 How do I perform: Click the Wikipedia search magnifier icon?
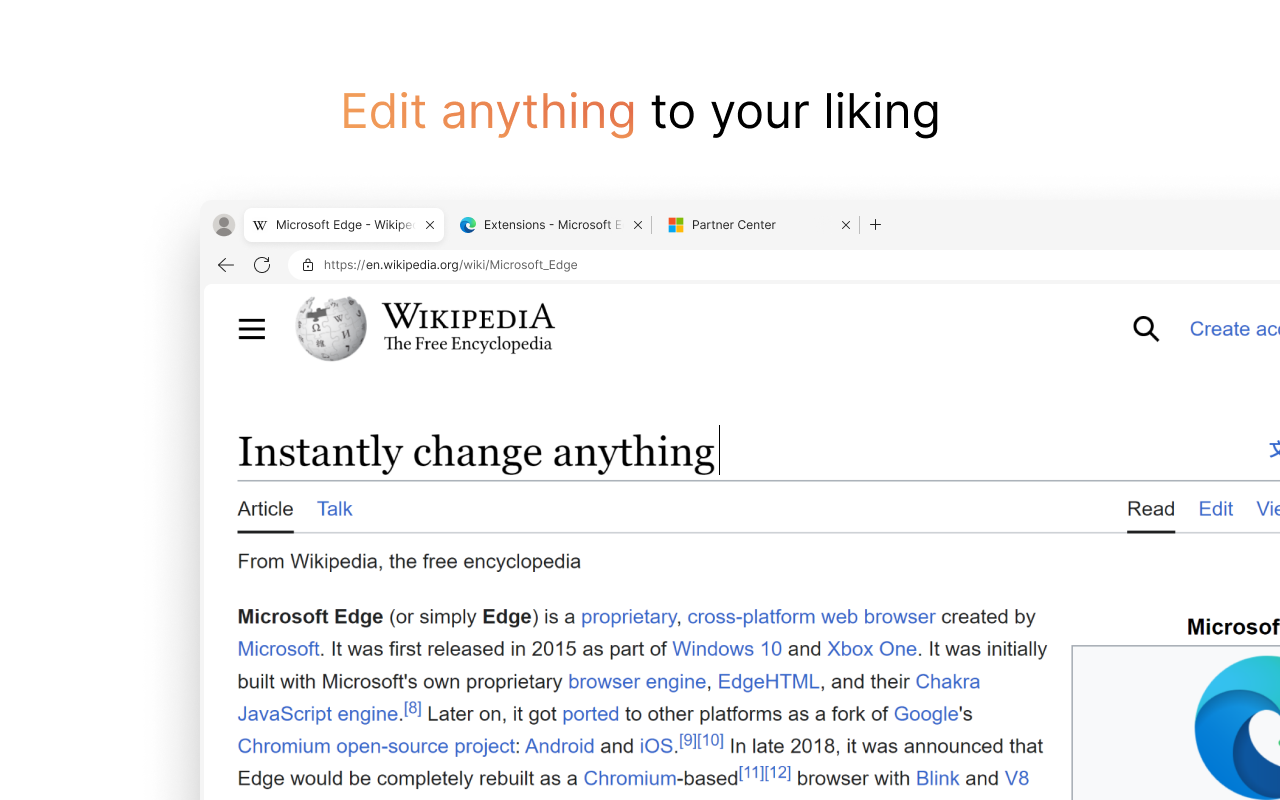click(1146, 329)
